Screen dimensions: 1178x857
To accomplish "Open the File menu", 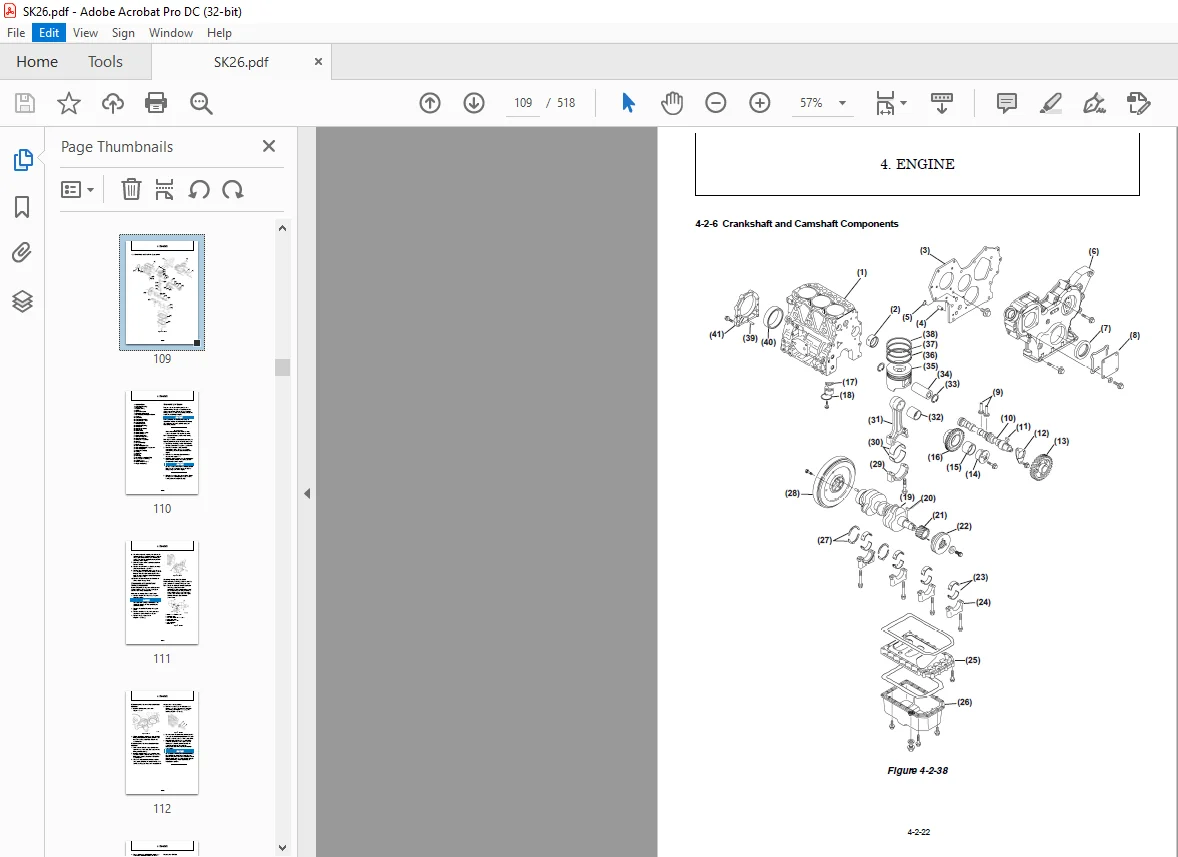I will point(16,33).
